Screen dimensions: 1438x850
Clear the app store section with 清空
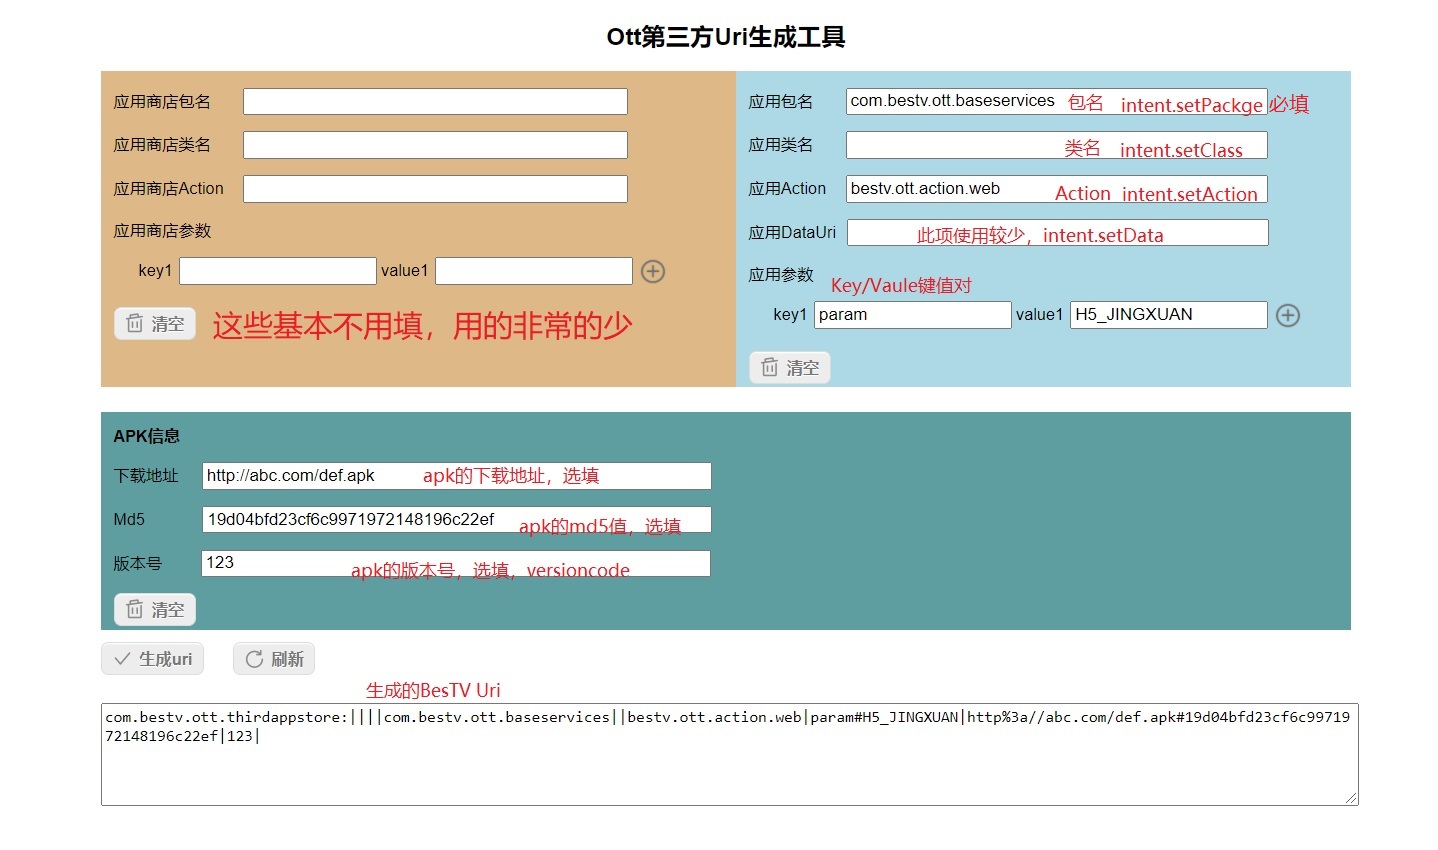coord(155,324)
